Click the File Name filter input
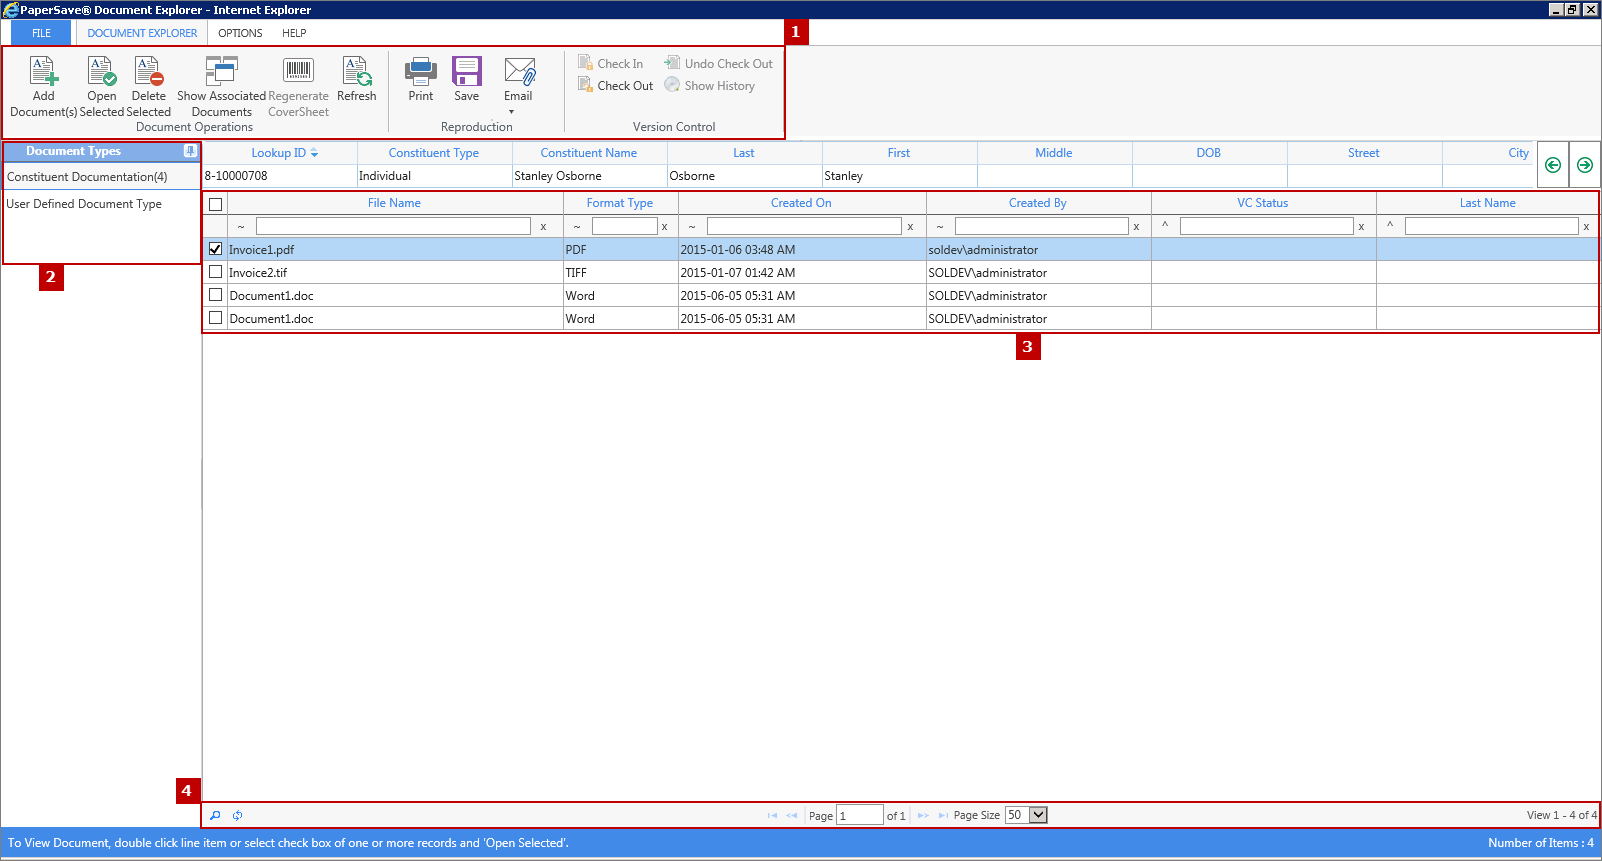 [x=393, y=226]
